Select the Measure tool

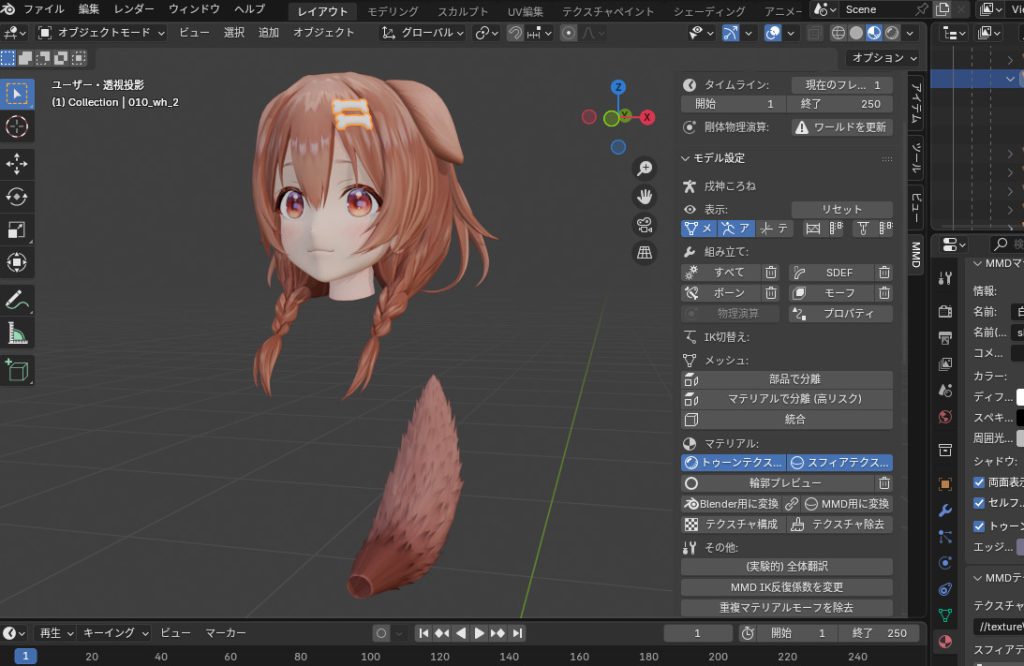[17, 333]
